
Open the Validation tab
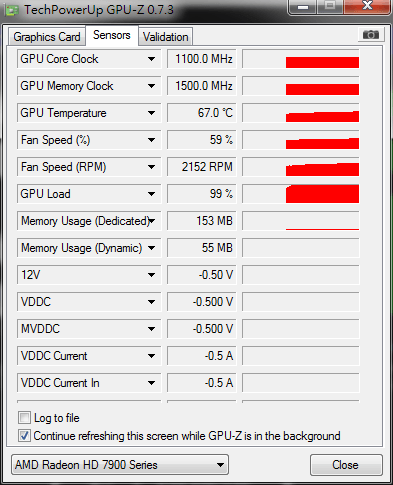(166, 37)
